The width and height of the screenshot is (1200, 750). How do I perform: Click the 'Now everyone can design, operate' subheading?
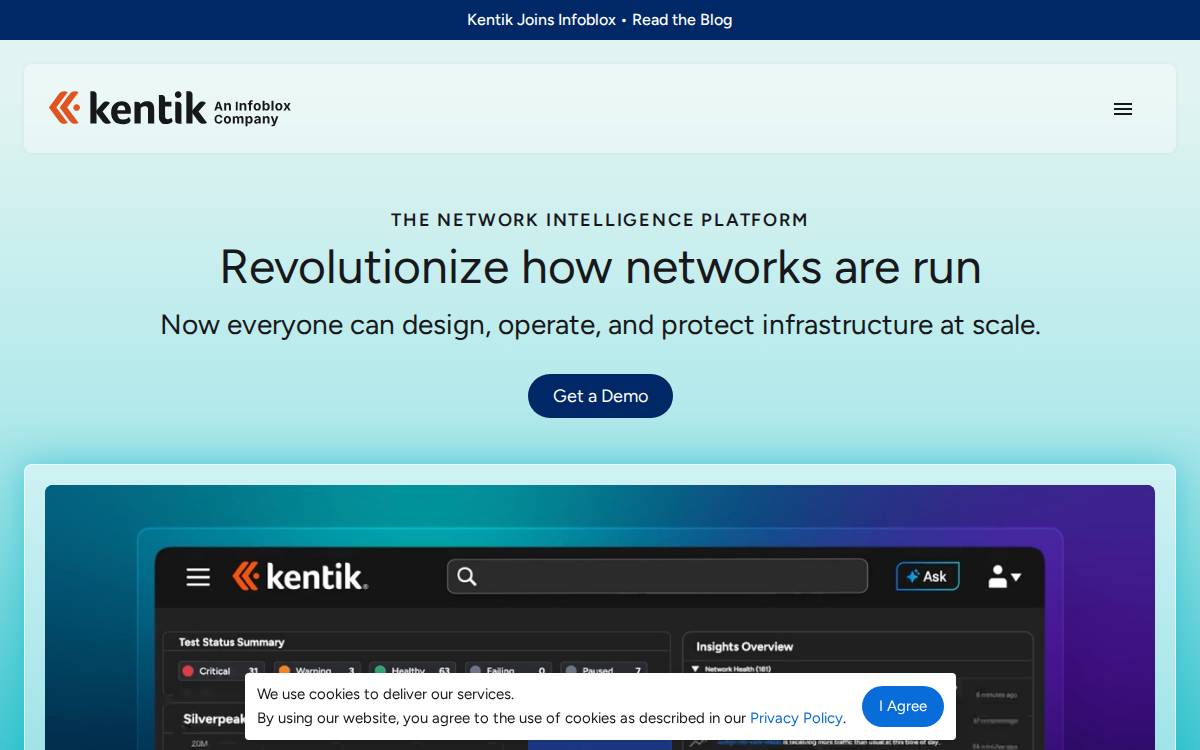(600, 325)
